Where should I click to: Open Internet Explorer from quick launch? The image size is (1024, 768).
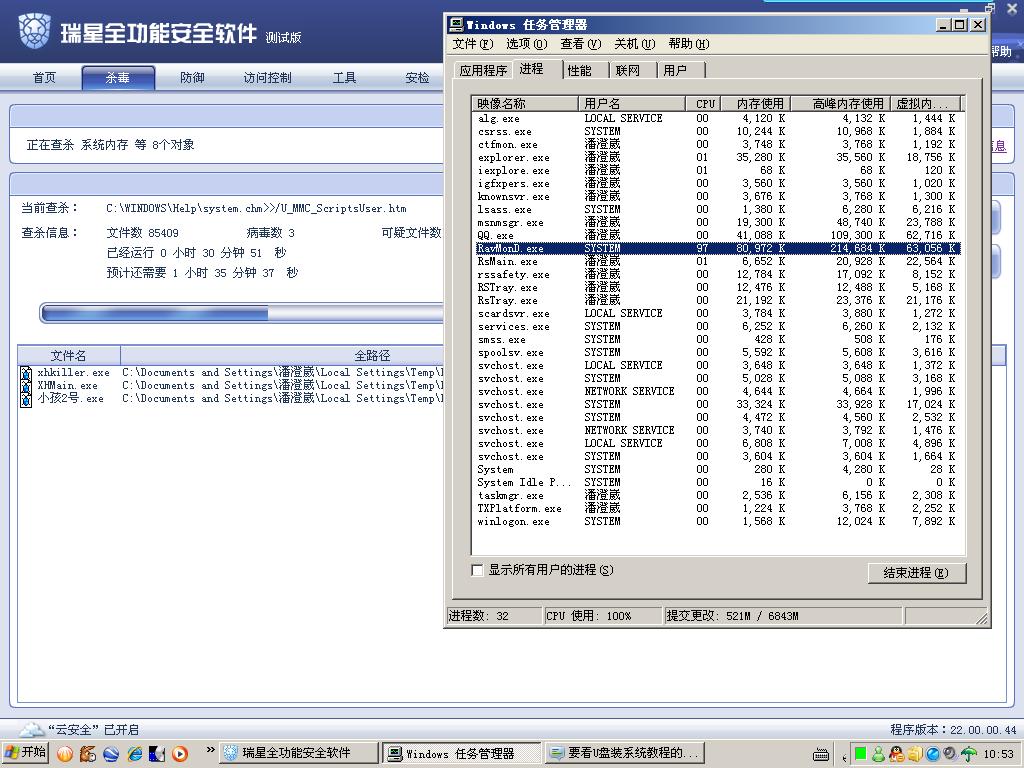135,754
